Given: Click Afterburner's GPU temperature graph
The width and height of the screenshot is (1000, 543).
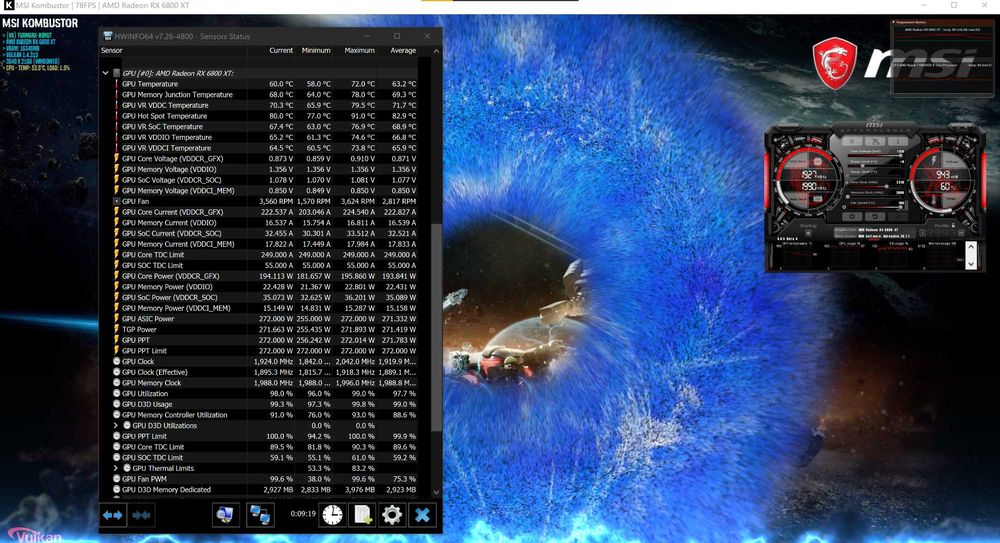Looking at the screenshot, I should pos(797,255).
